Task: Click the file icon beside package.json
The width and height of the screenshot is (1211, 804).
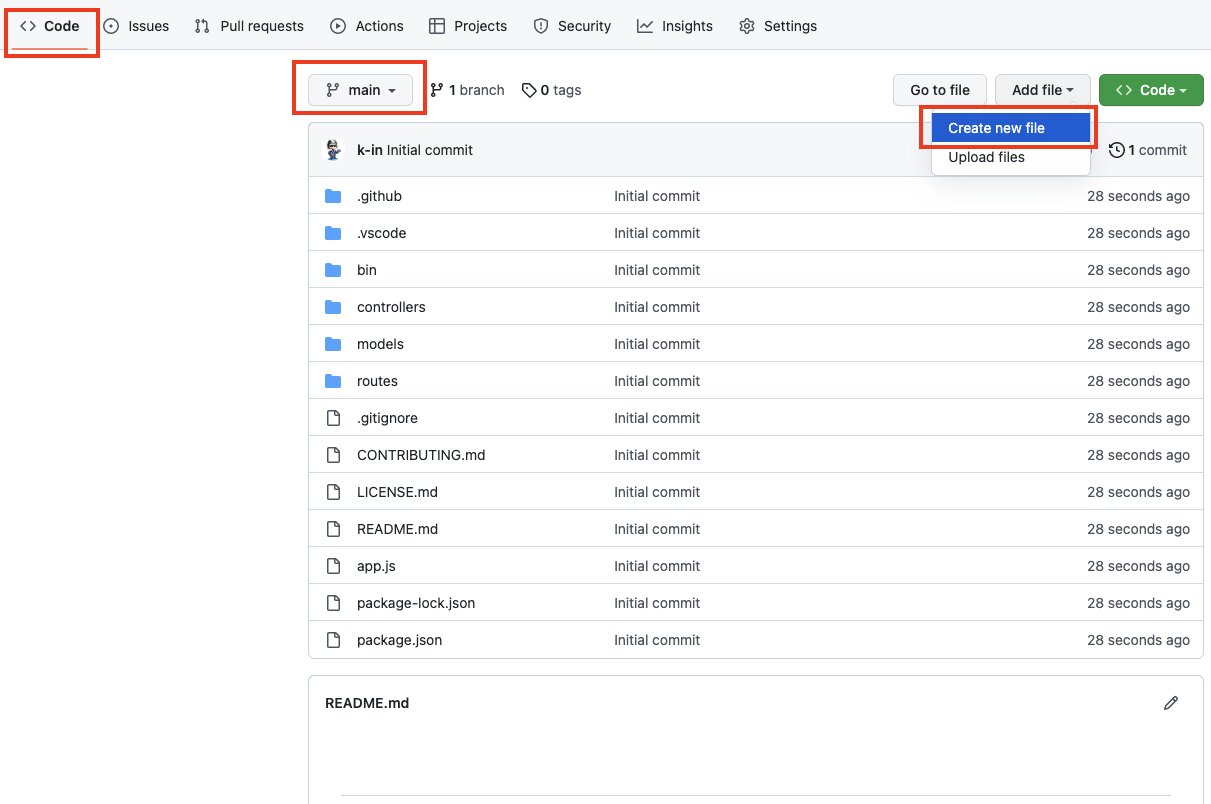Action: [333, 640]
